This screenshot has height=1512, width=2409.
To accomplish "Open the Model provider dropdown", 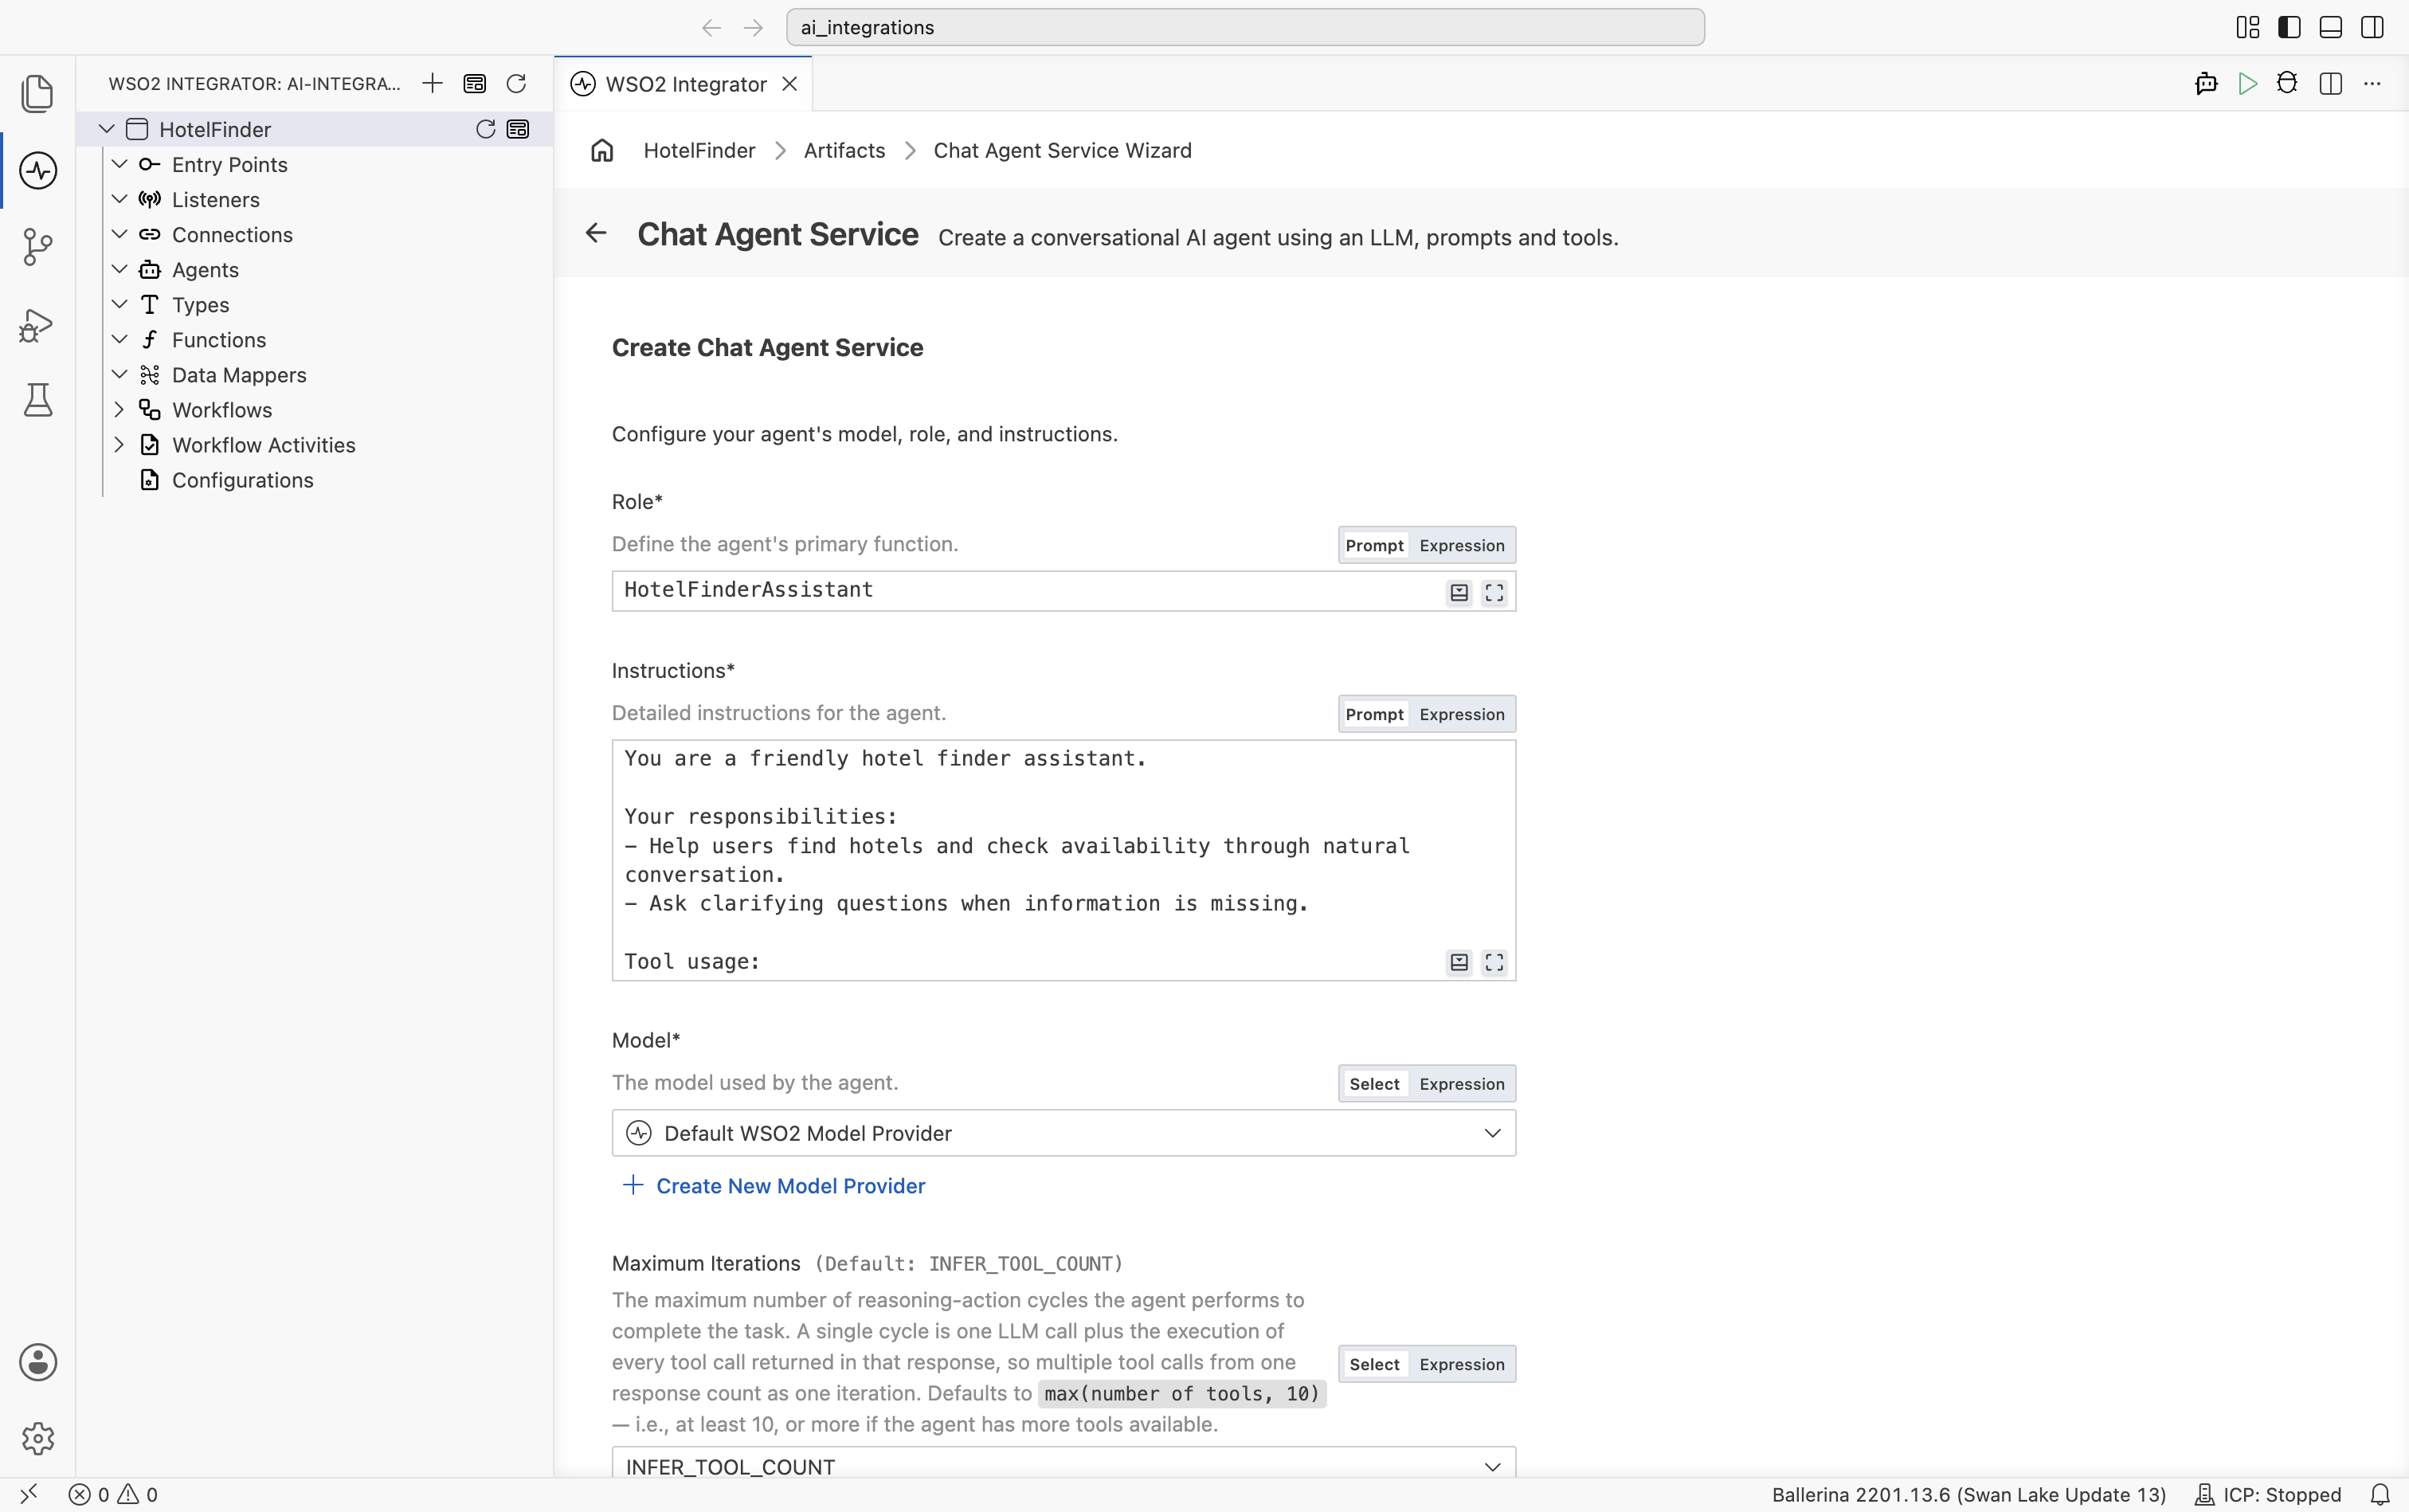I will [x=1064, y=1133].
